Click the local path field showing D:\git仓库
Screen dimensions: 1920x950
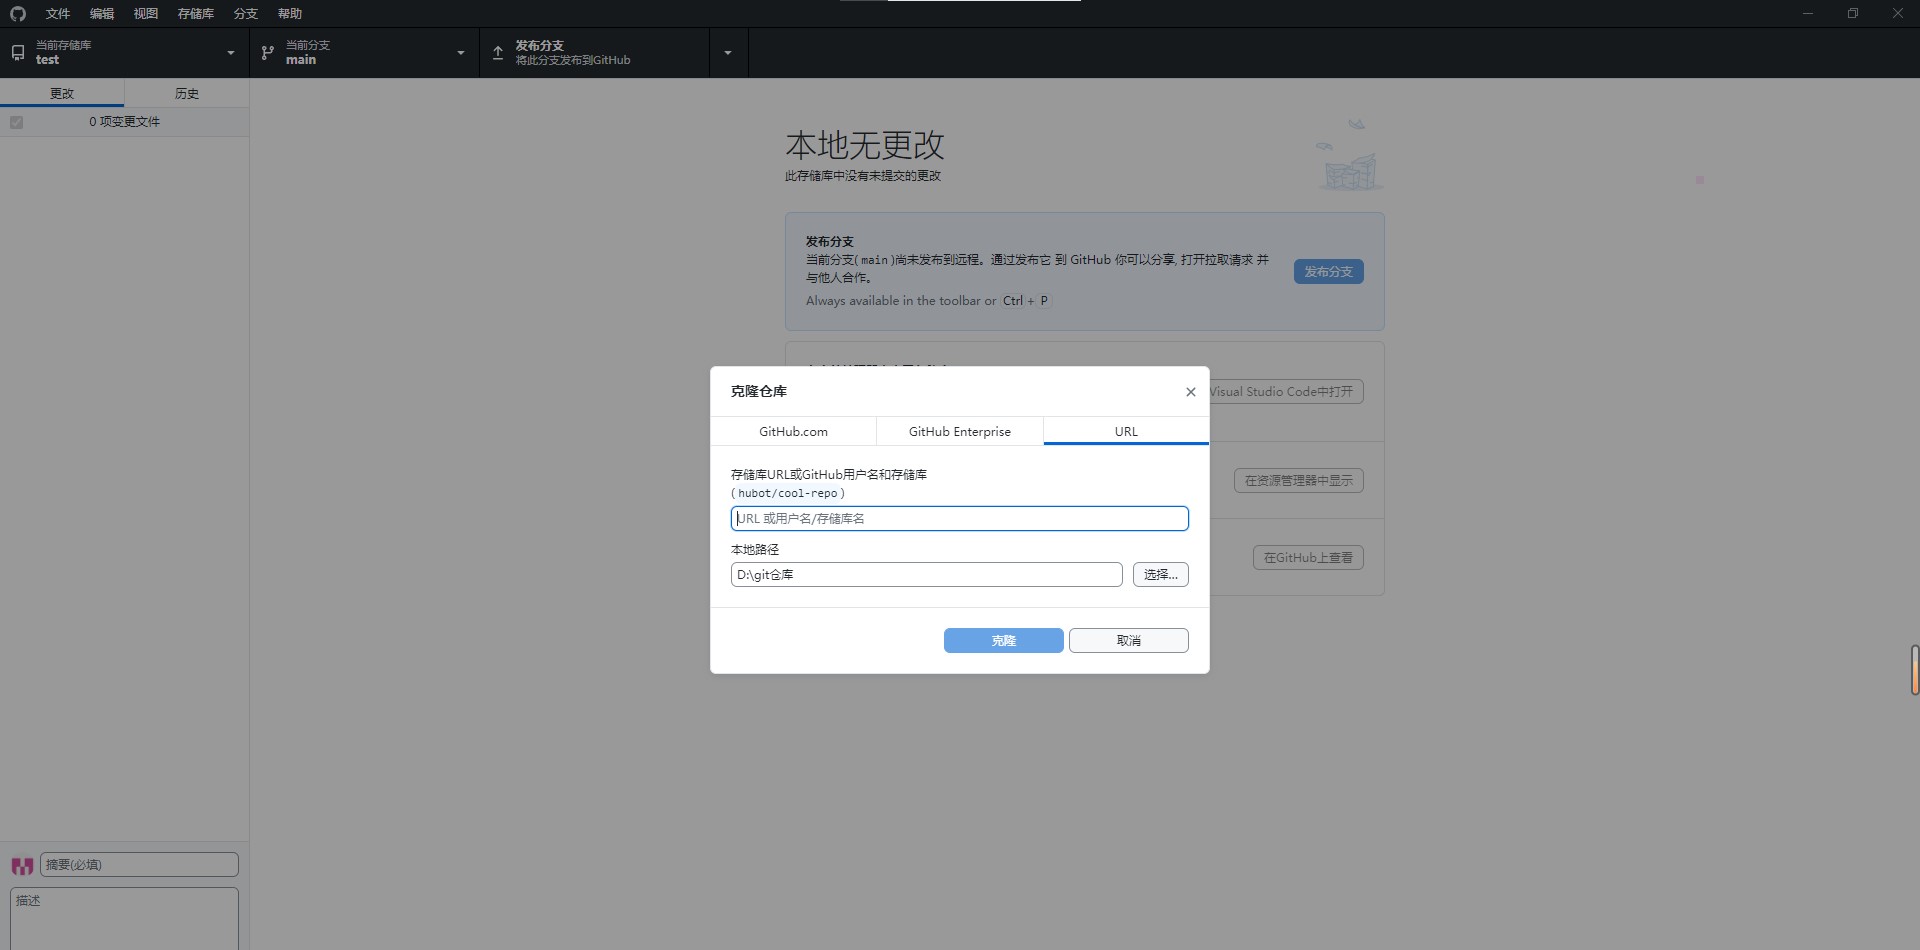coord(926,575)
